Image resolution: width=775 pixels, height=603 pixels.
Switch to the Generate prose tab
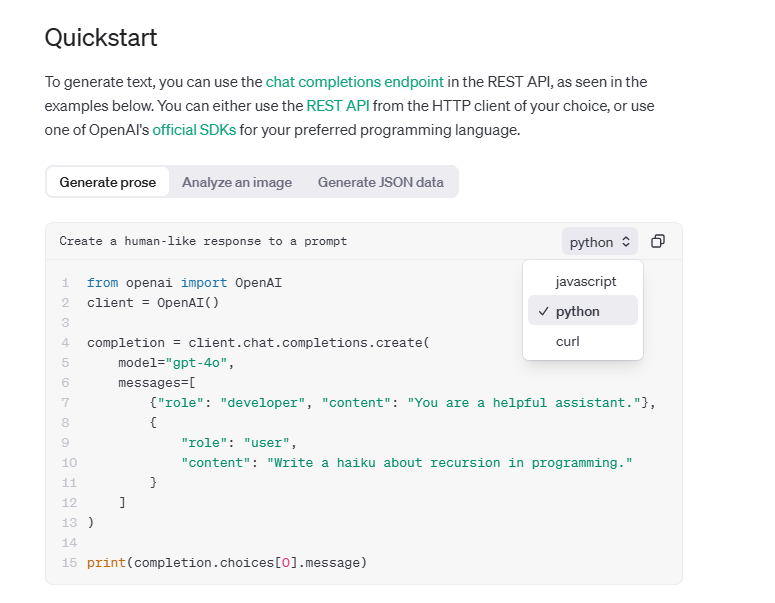tap(108, 182)
